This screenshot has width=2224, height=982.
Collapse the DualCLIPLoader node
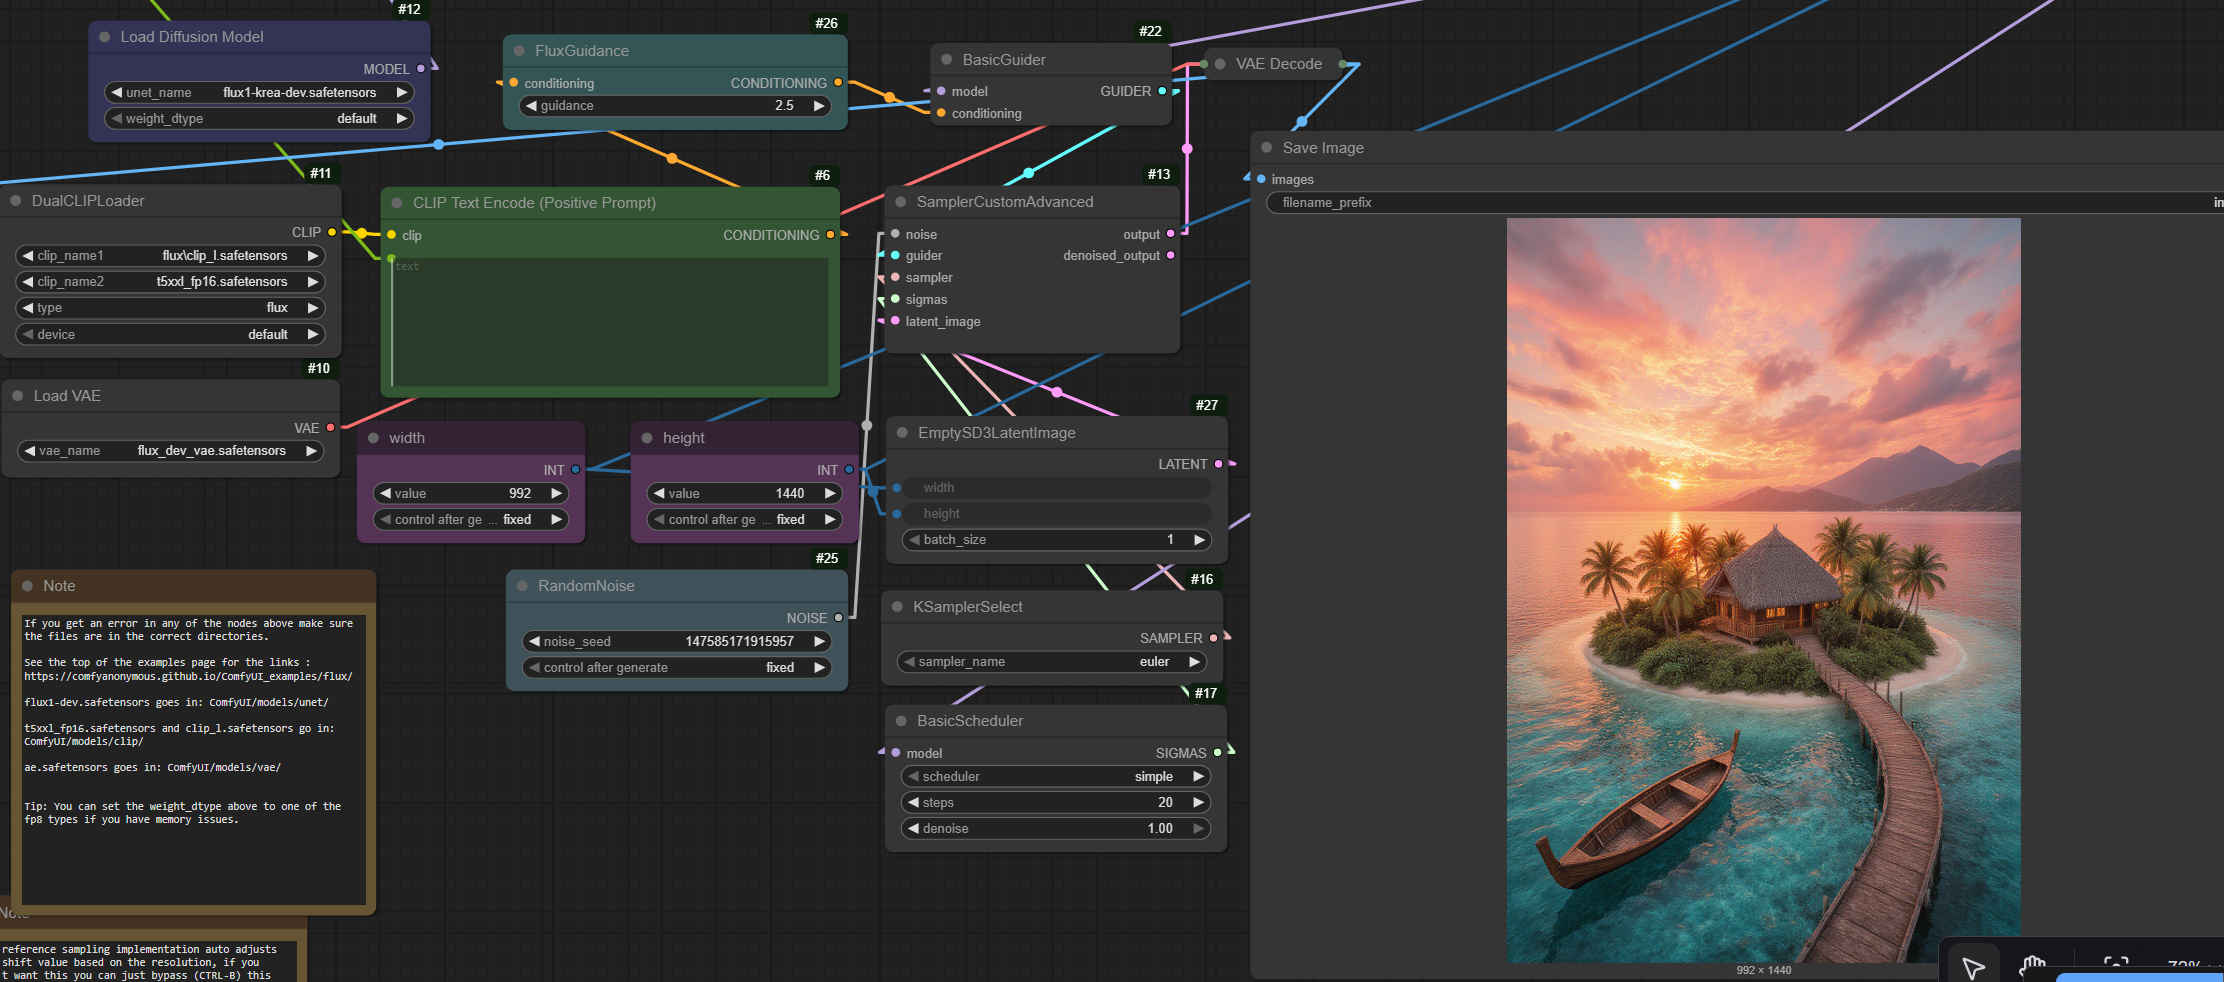[x=16, y=200]
